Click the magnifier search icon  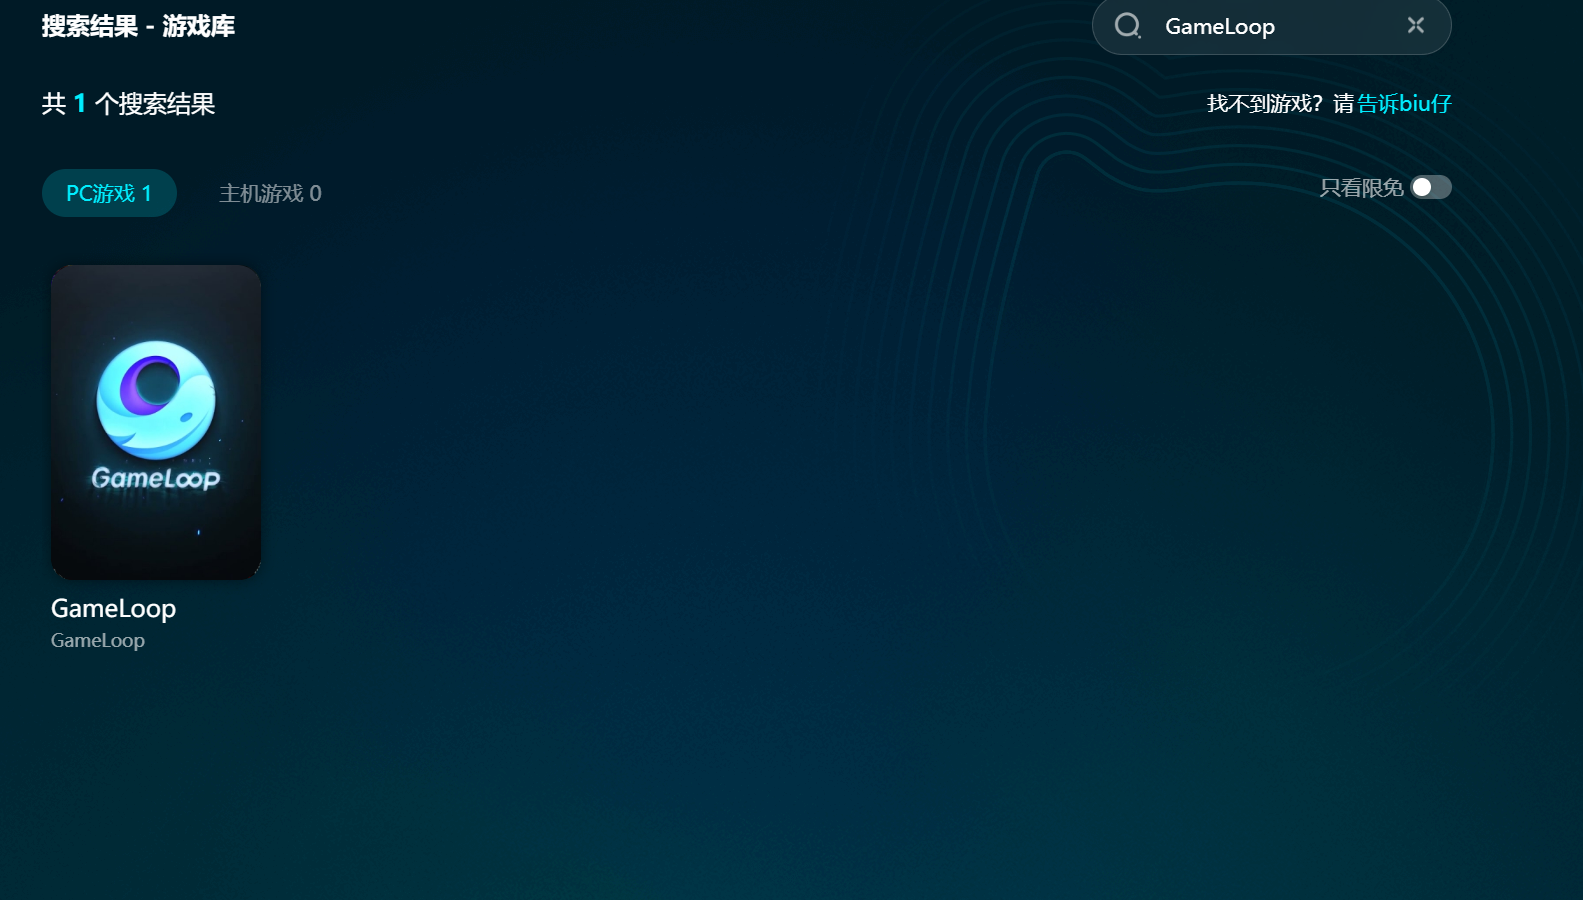pyautogui.click(x=1127, y=26)
